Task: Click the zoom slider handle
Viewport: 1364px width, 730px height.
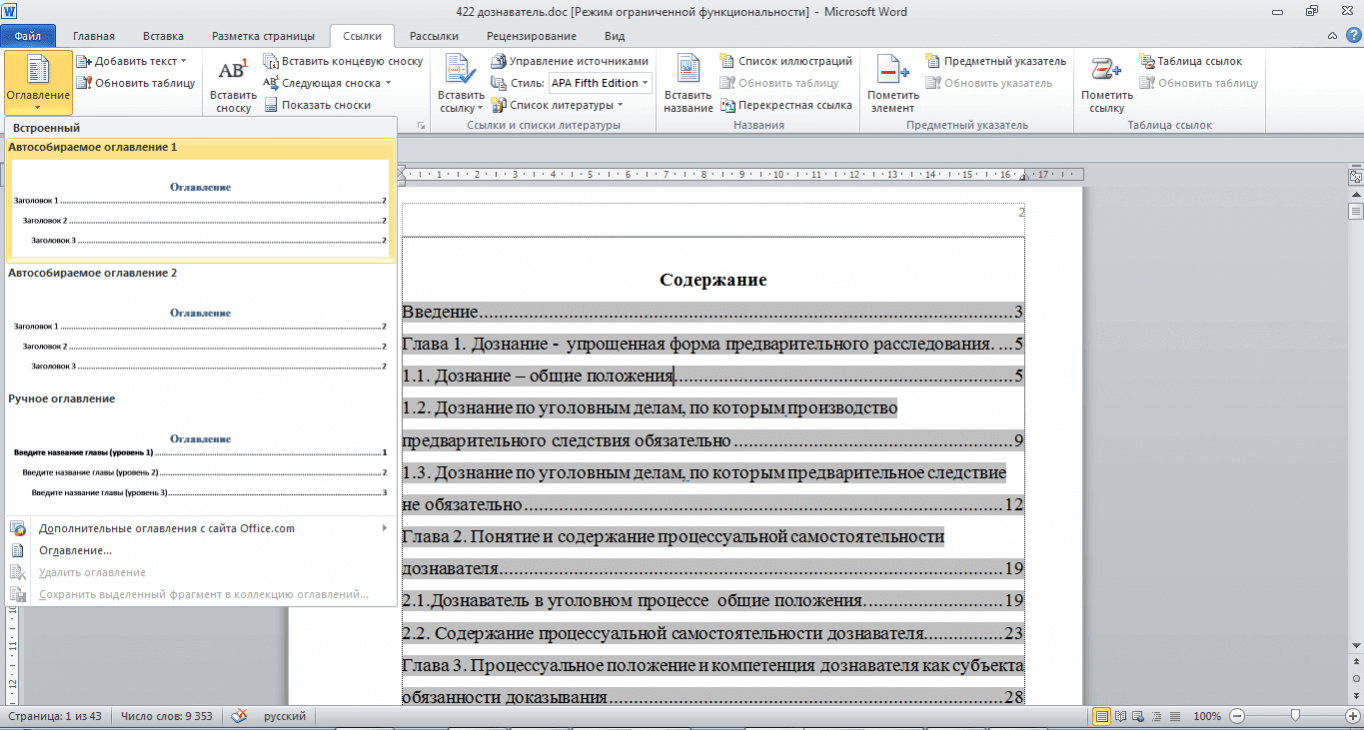Action: pos(1295,716)
